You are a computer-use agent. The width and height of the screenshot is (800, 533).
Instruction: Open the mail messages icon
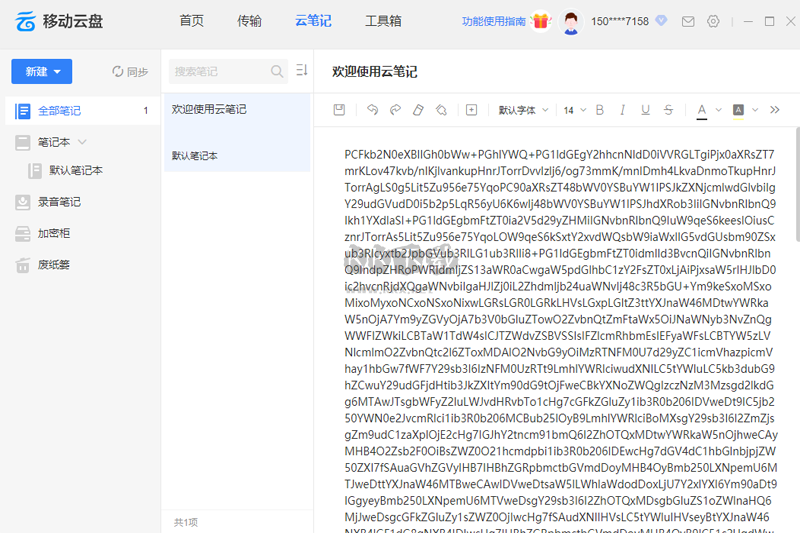tap(689, 21)
